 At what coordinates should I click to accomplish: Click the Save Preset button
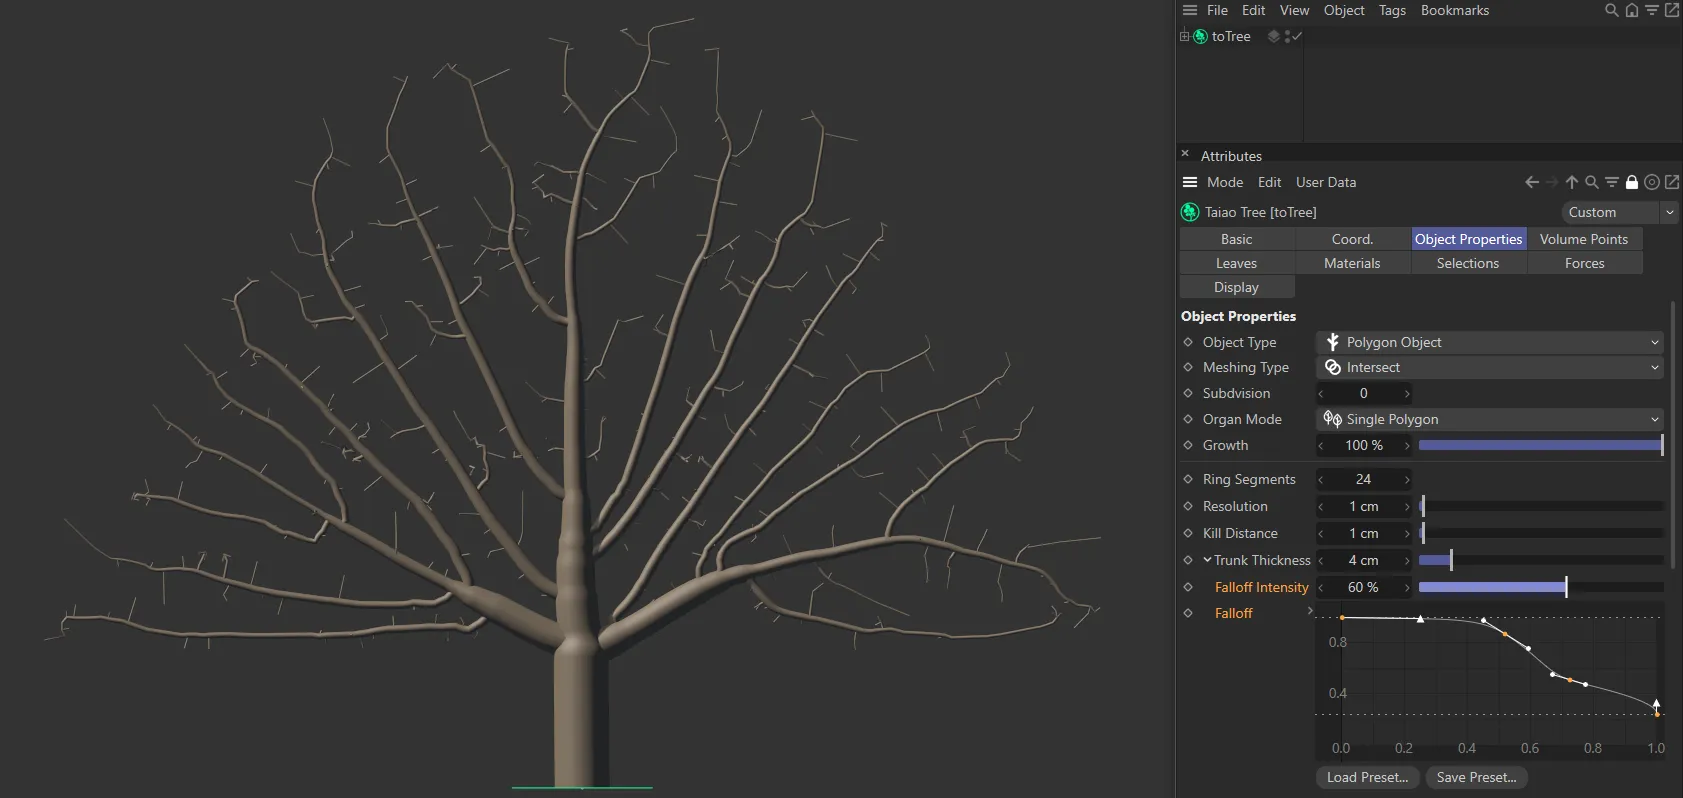tap(1476, 777)
